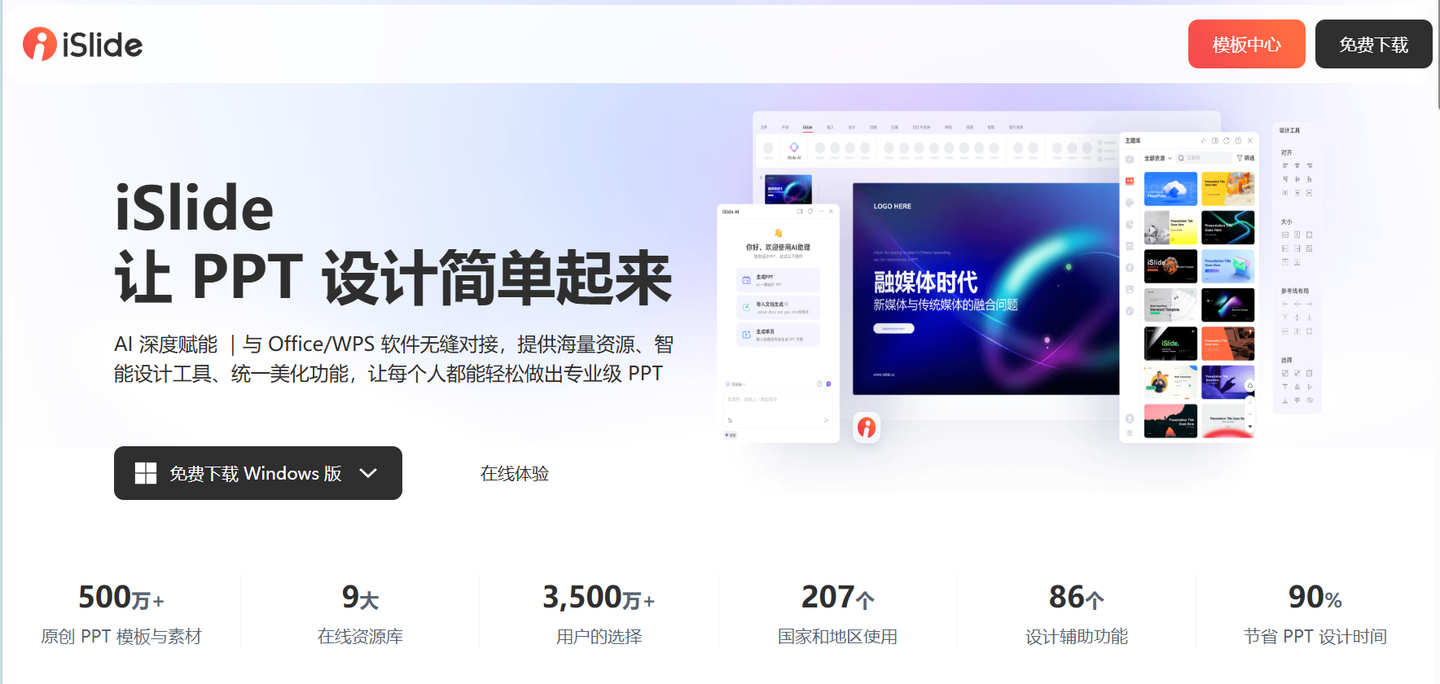1440x684 pixels.
Task: Click the AI 深度赋能 description paragraph
Action: [394, 359]
